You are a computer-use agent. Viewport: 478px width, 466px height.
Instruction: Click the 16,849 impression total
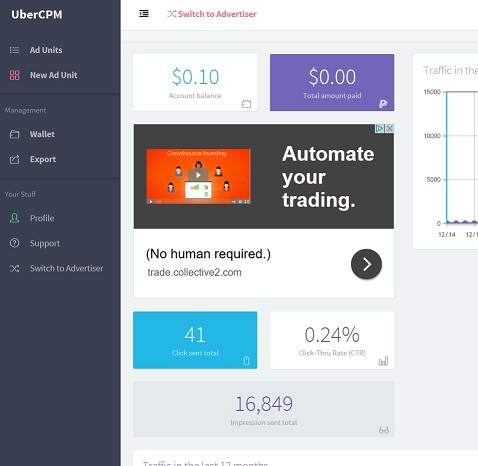click(x=264, y=404)
